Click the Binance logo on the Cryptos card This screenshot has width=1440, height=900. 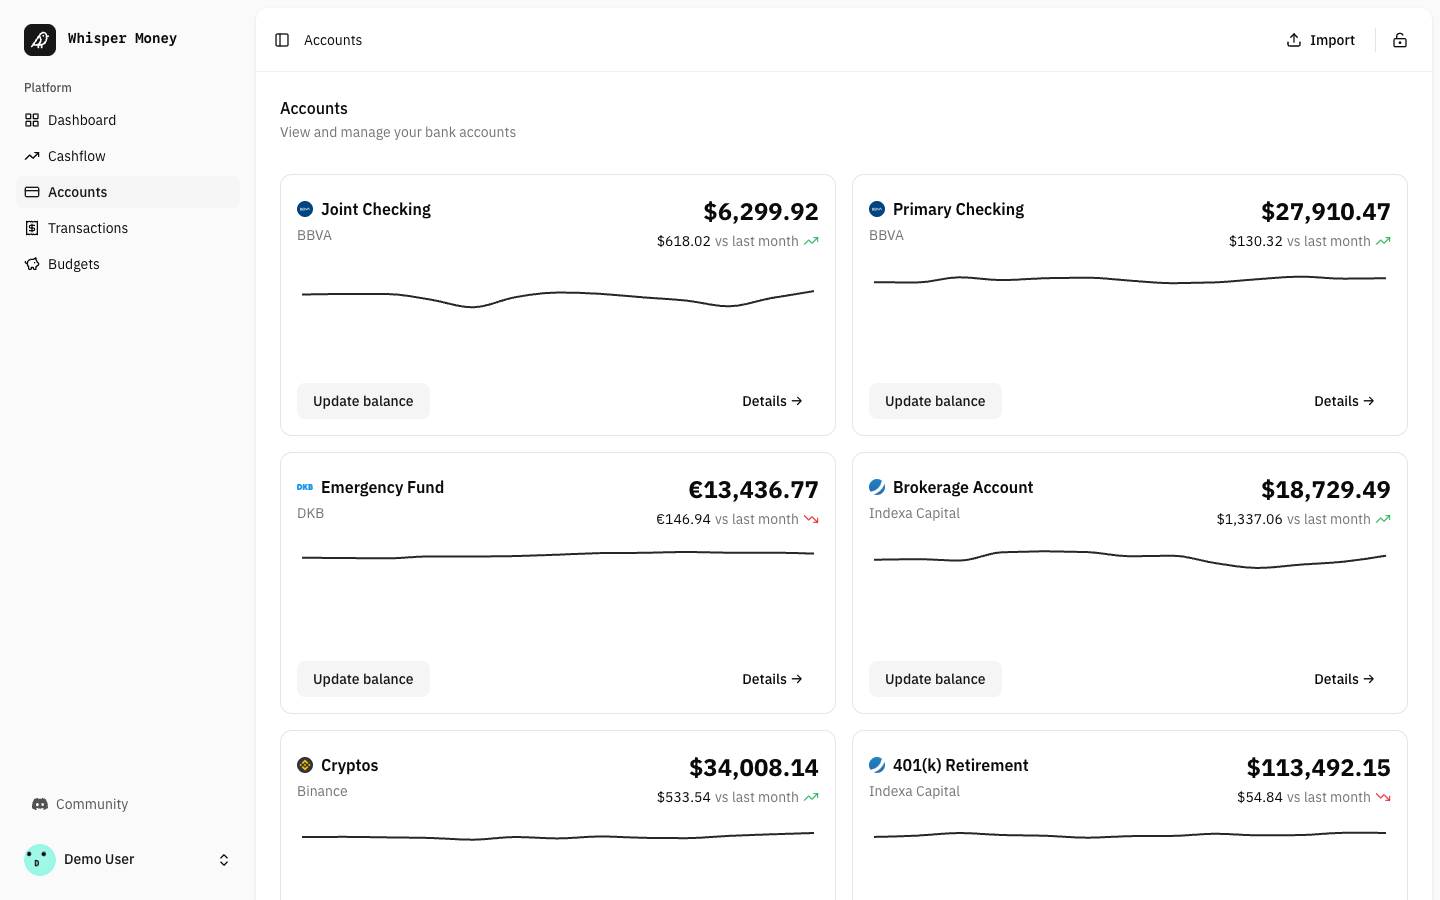click(x=305, y=765)
